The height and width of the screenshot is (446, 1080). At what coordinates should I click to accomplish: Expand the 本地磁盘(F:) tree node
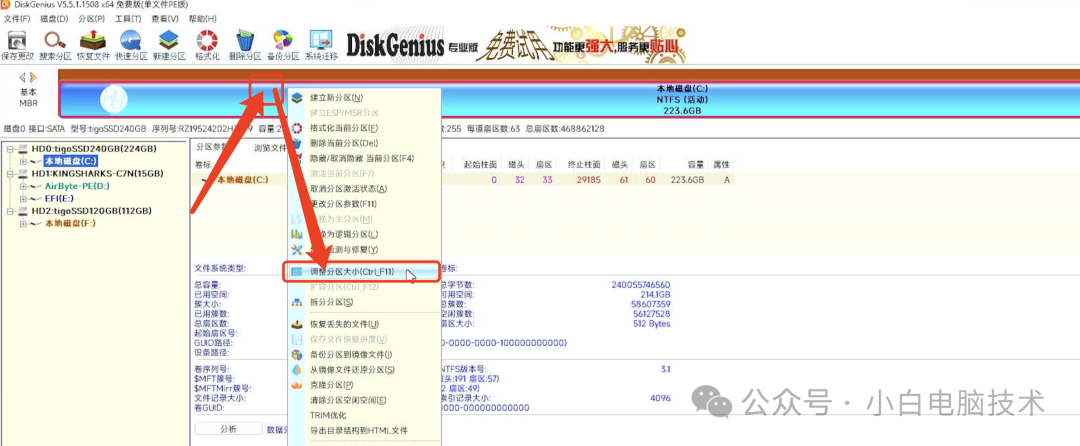[23, 223]
